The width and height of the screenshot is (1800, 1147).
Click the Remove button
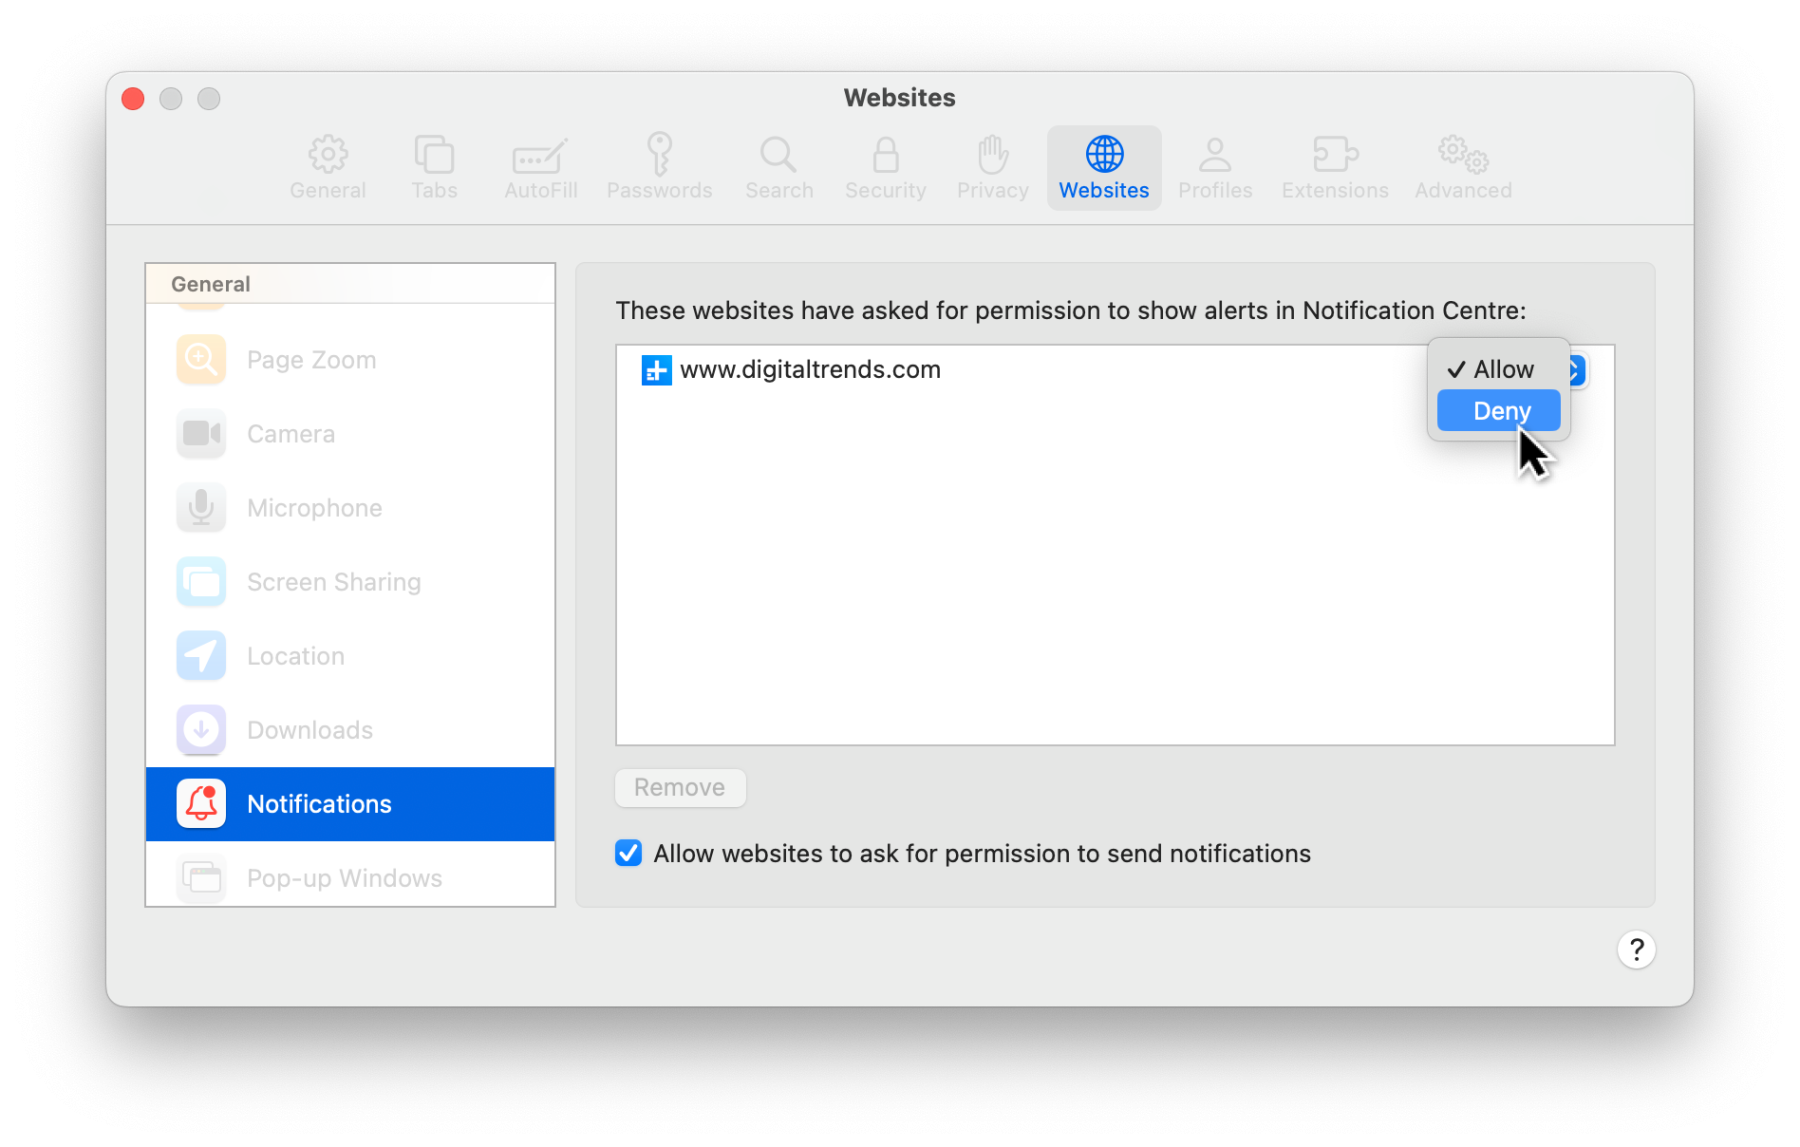pos(680,788)
